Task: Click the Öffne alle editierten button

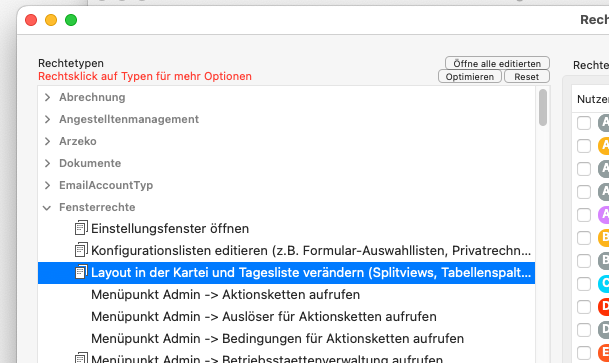Action: (x=497, y=63)
